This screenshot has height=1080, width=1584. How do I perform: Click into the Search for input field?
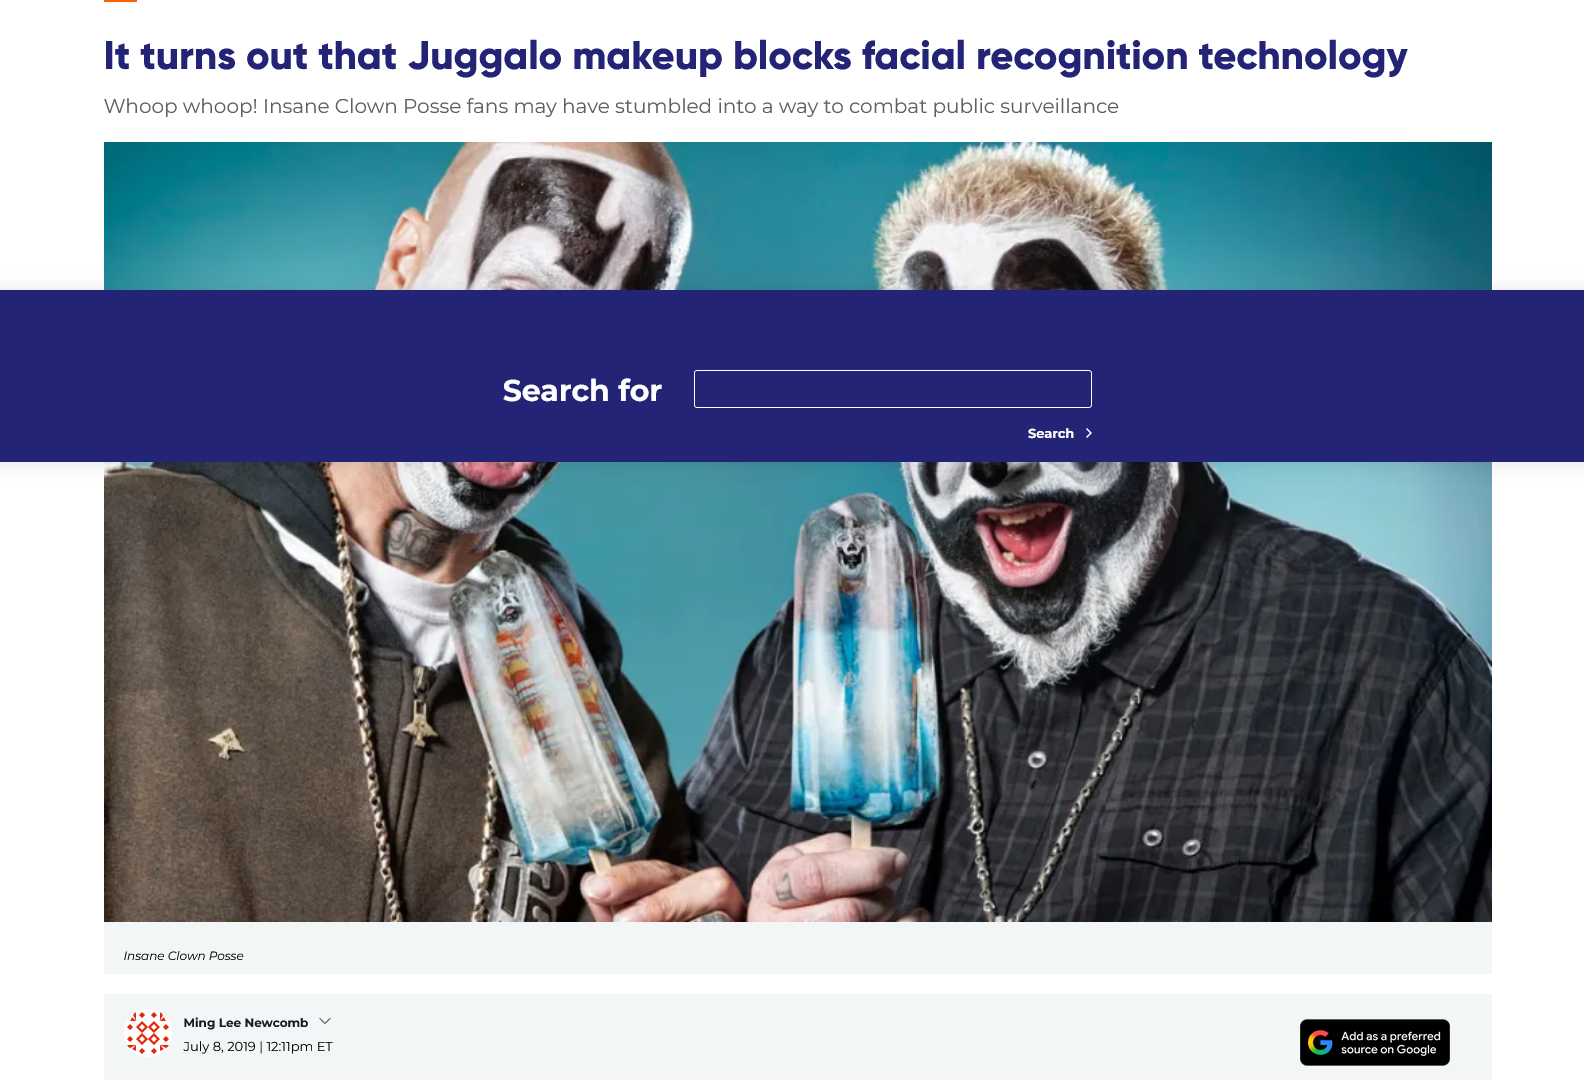tap(892, 389)
